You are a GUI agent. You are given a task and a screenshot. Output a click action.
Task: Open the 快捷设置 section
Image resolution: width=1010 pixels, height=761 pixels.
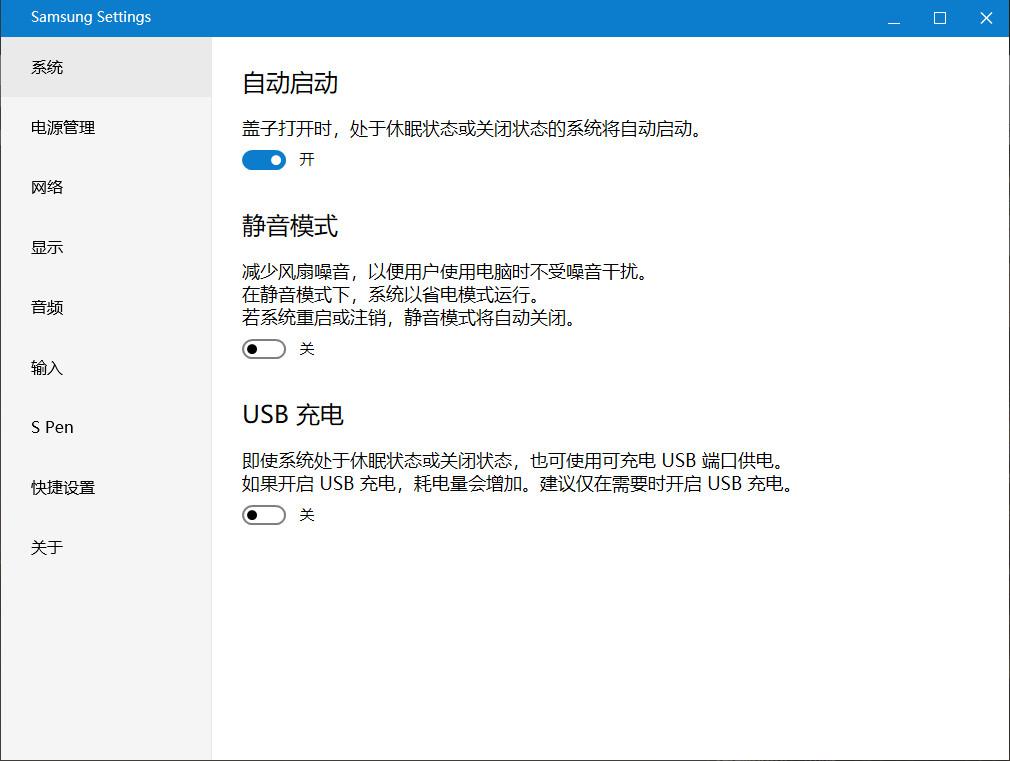coord(62,488)
